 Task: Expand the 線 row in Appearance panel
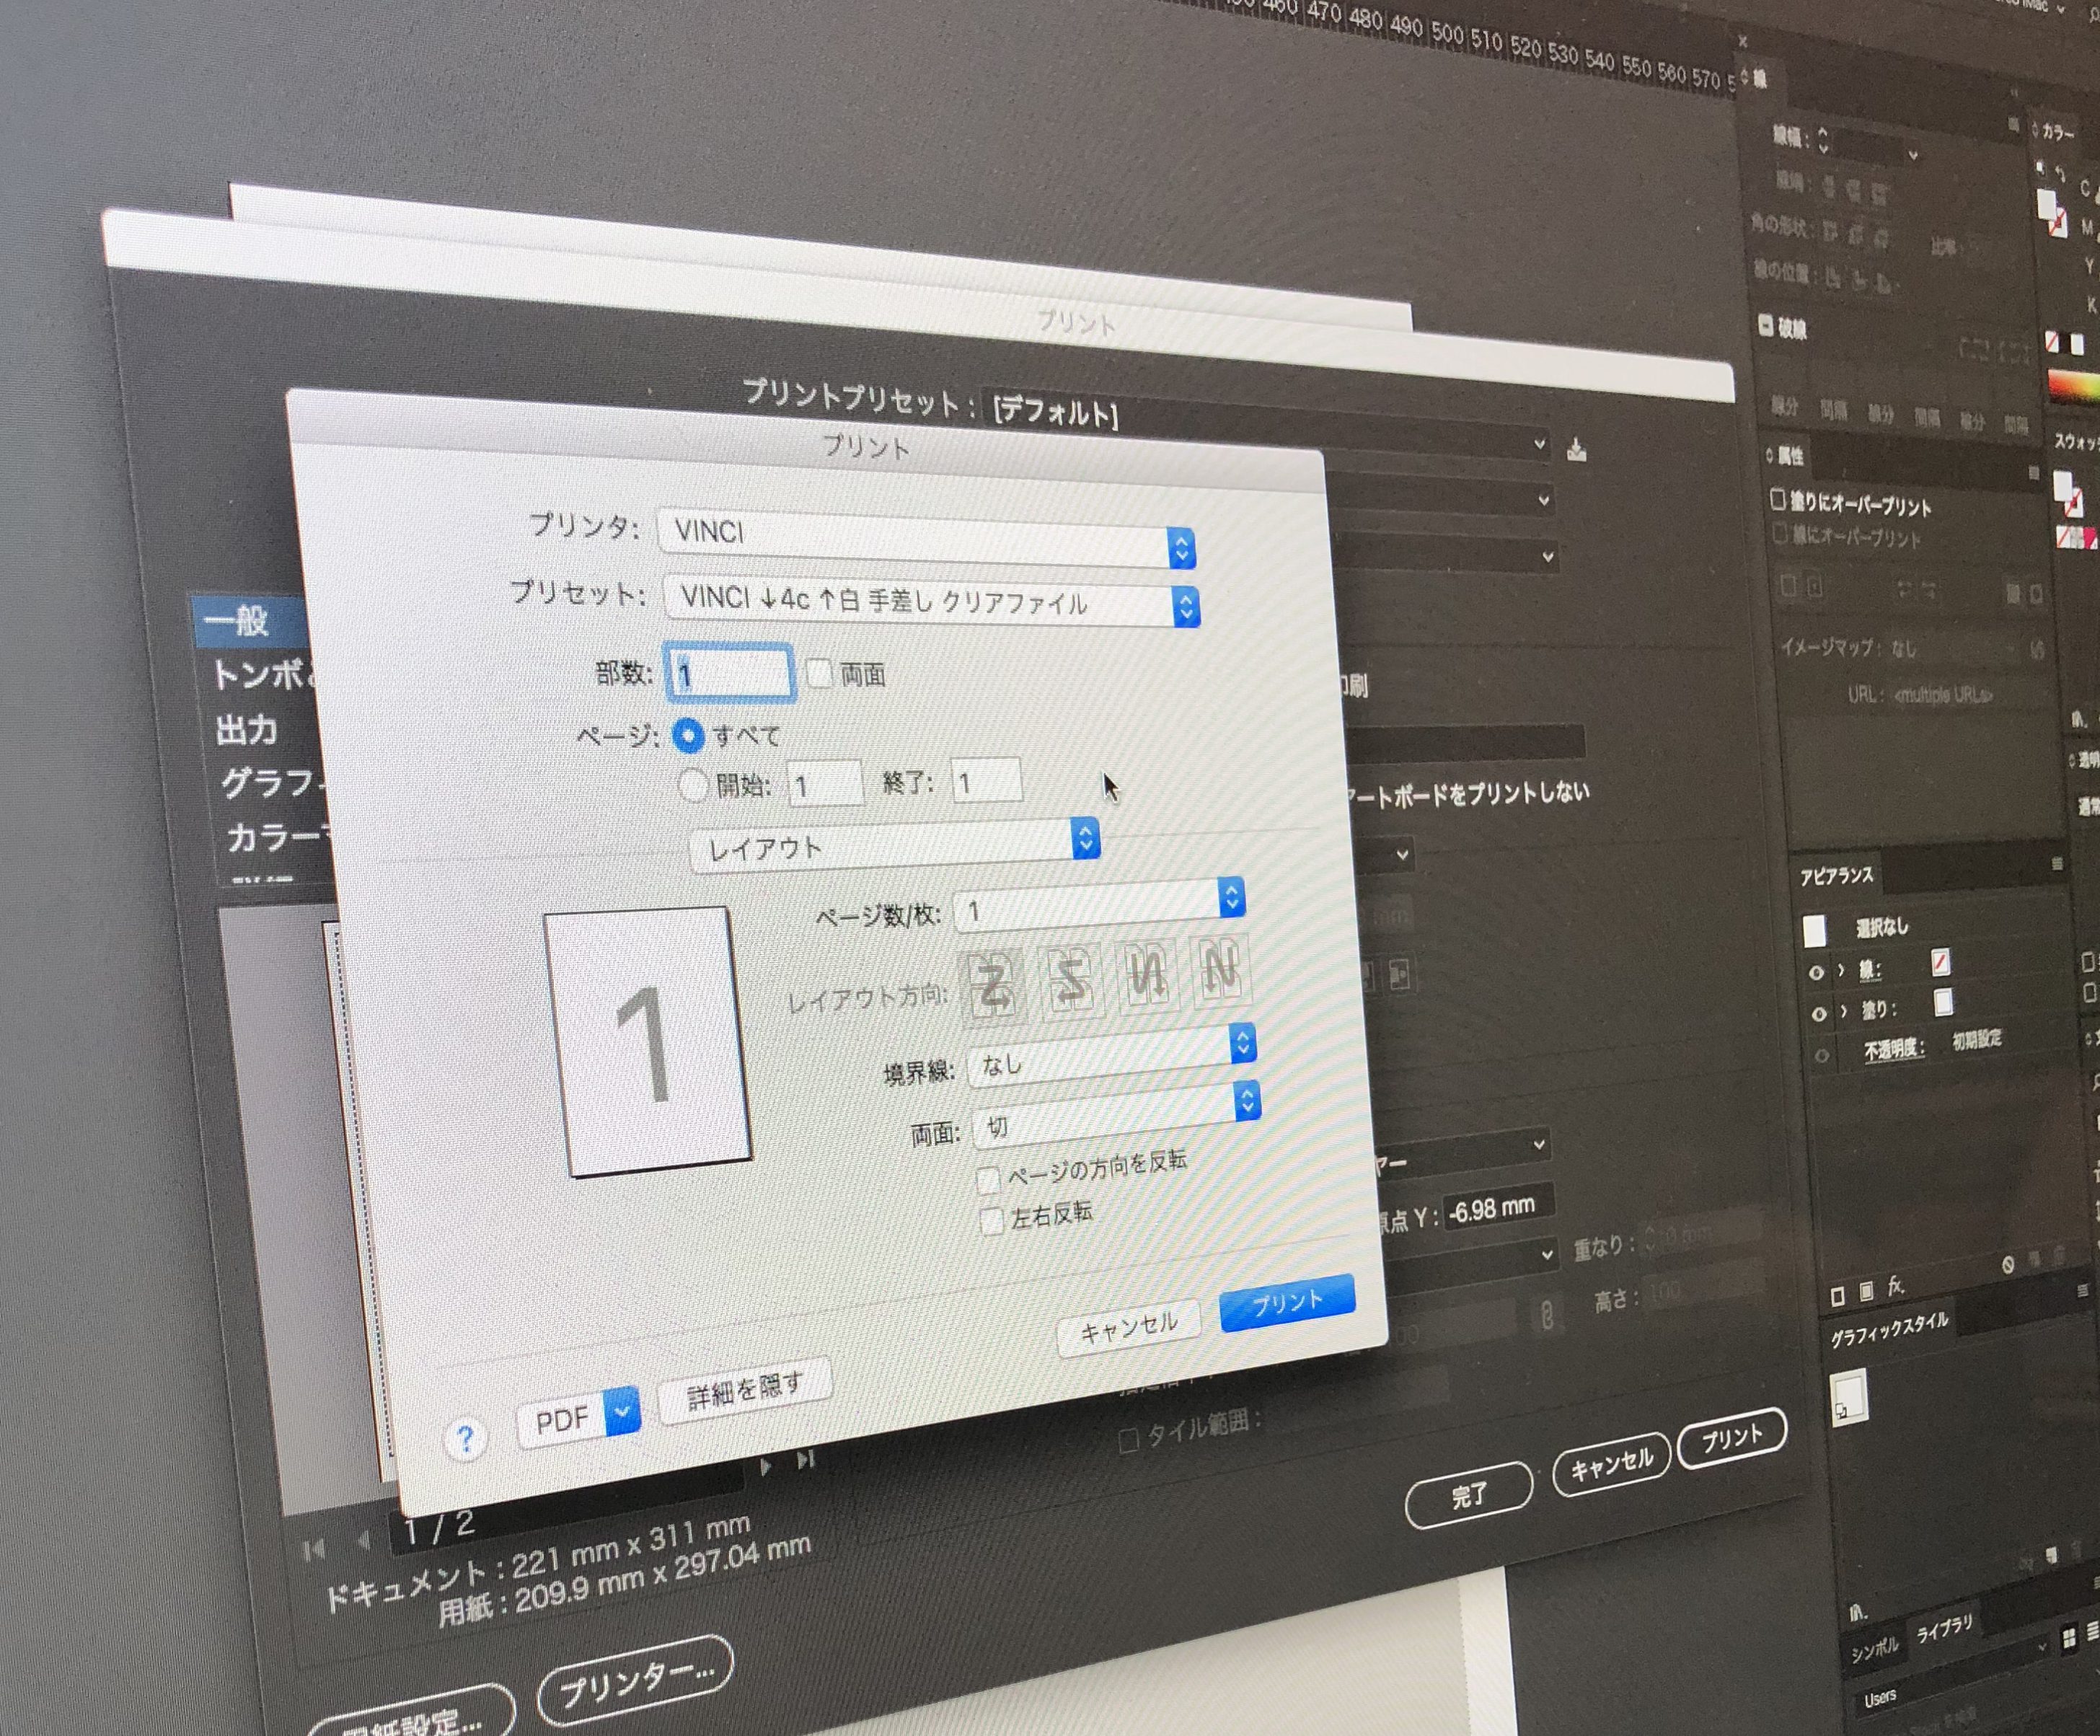(x=1840, y=970)
